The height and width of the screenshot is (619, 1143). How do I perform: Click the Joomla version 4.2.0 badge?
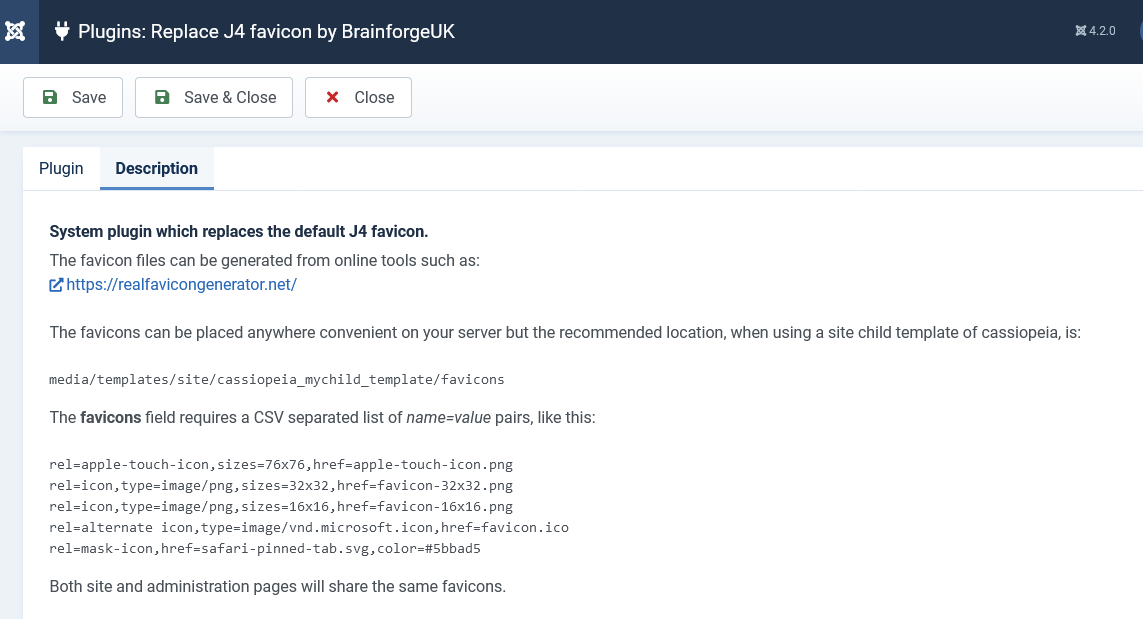[x=1095, y=31]
